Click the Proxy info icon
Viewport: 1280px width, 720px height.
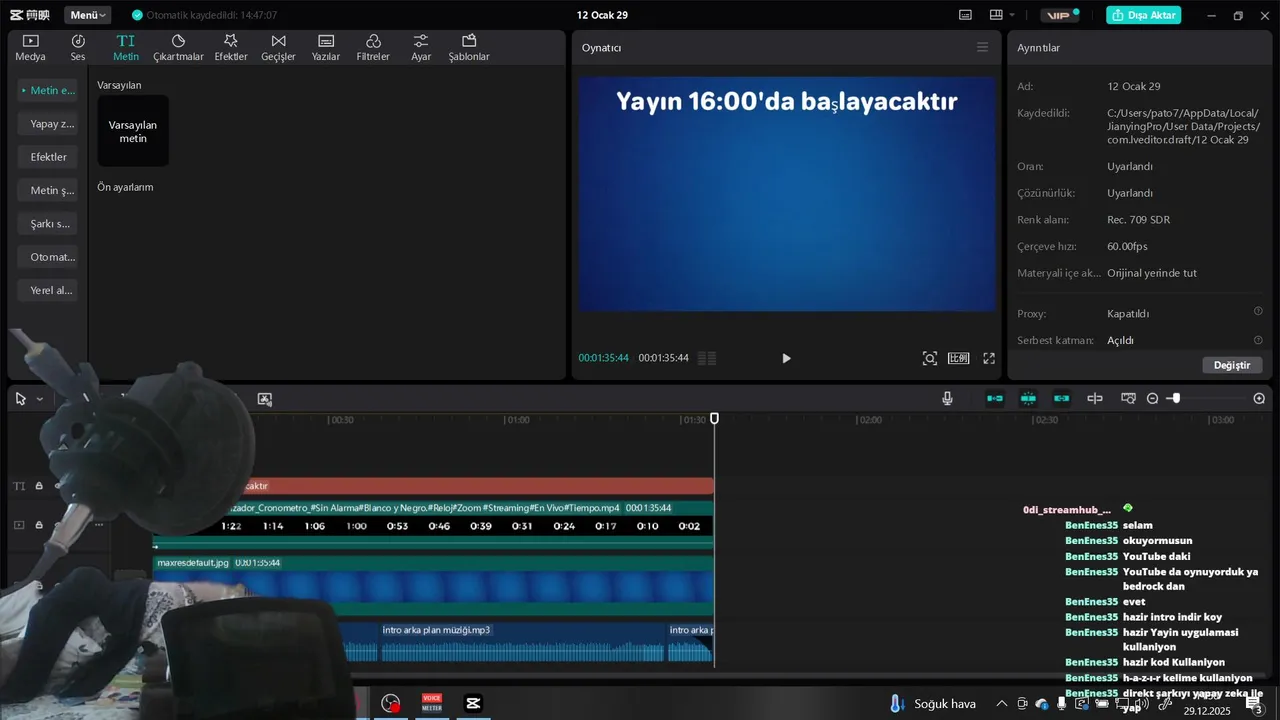point(1258,312)
